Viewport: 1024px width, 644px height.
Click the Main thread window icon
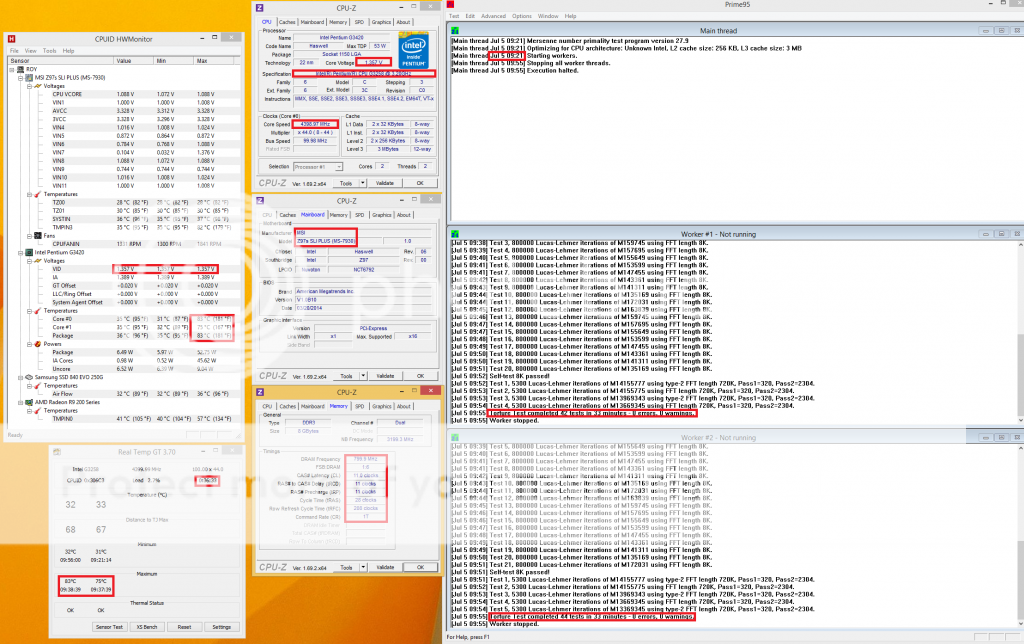pos(453,31)
